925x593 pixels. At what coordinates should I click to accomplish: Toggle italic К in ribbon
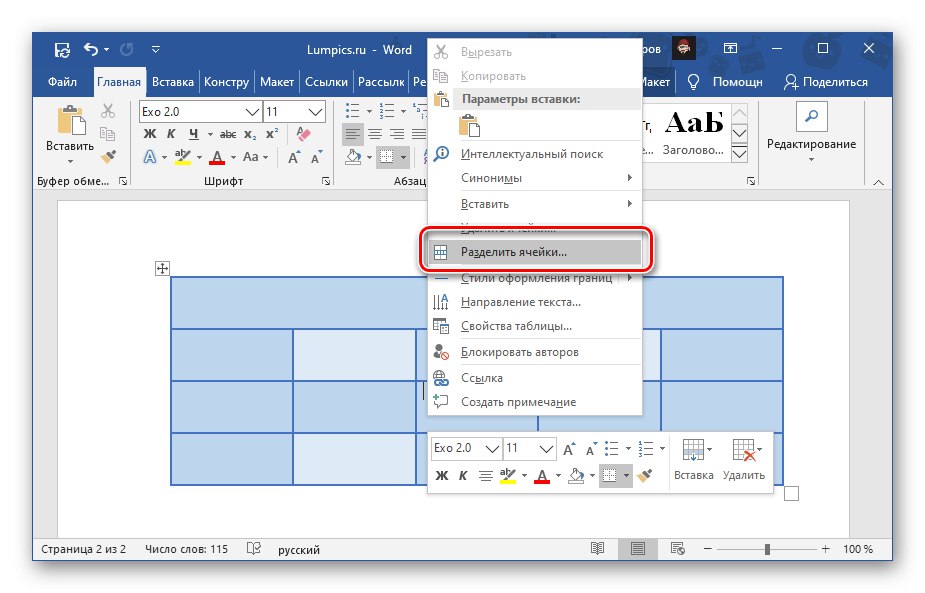(x=171, y=135)
